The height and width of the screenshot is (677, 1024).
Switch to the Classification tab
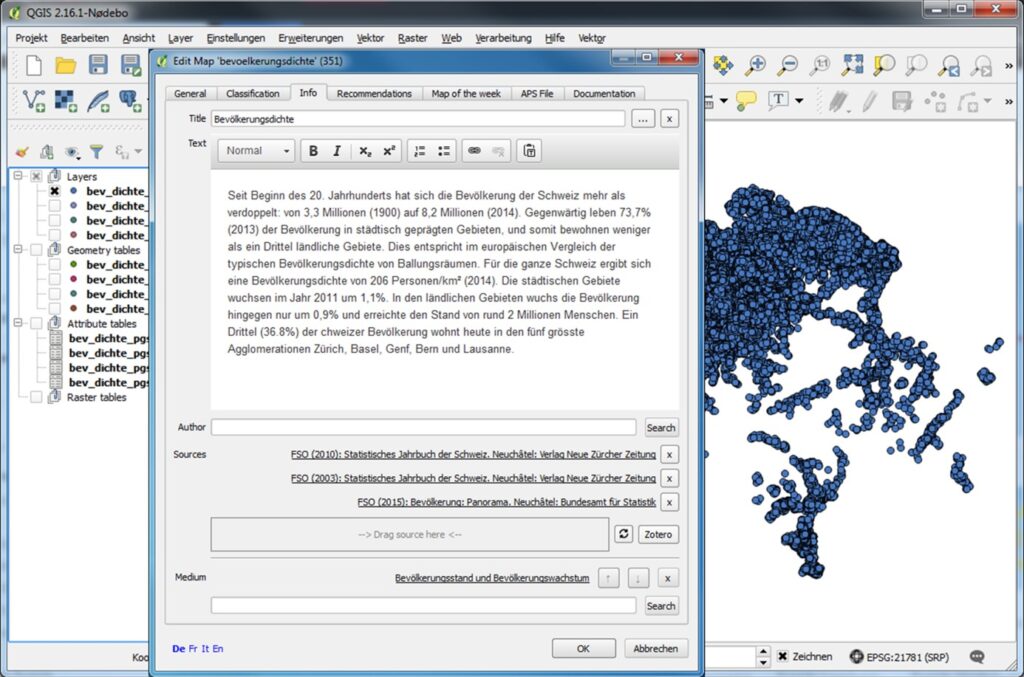click(252, 93)
